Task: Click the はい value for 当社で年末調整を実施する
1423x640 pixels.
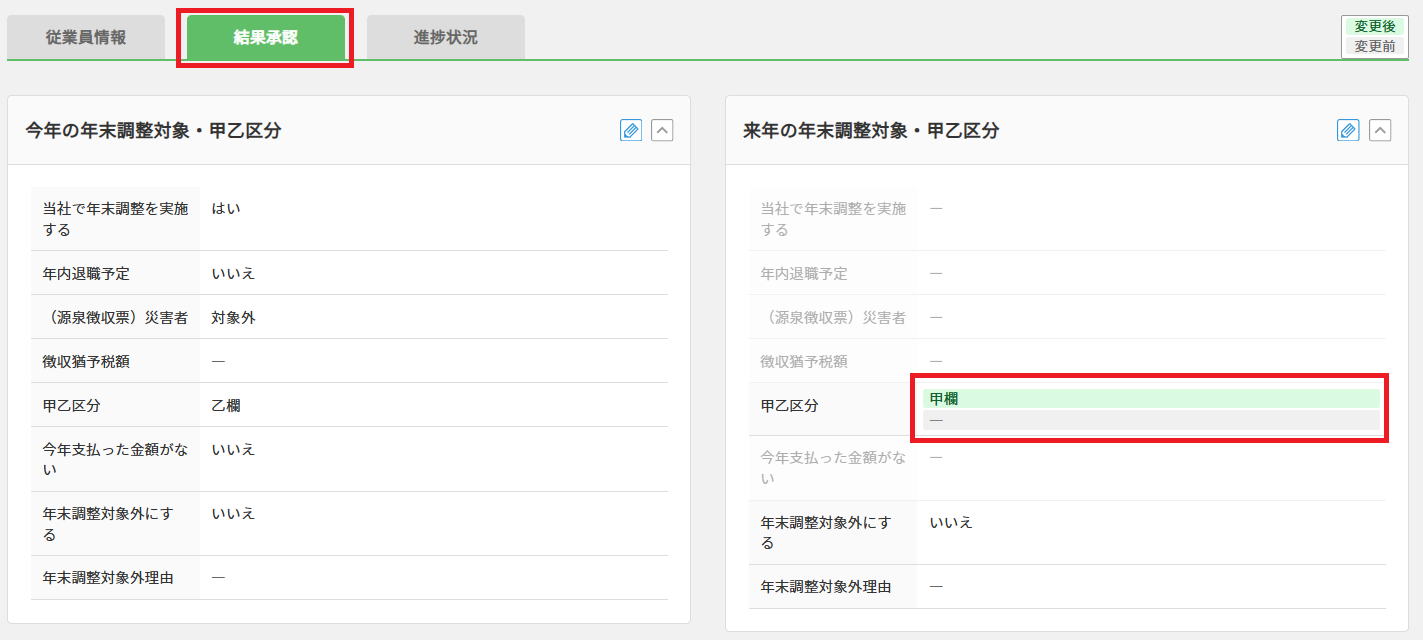Action: [225, 209]
